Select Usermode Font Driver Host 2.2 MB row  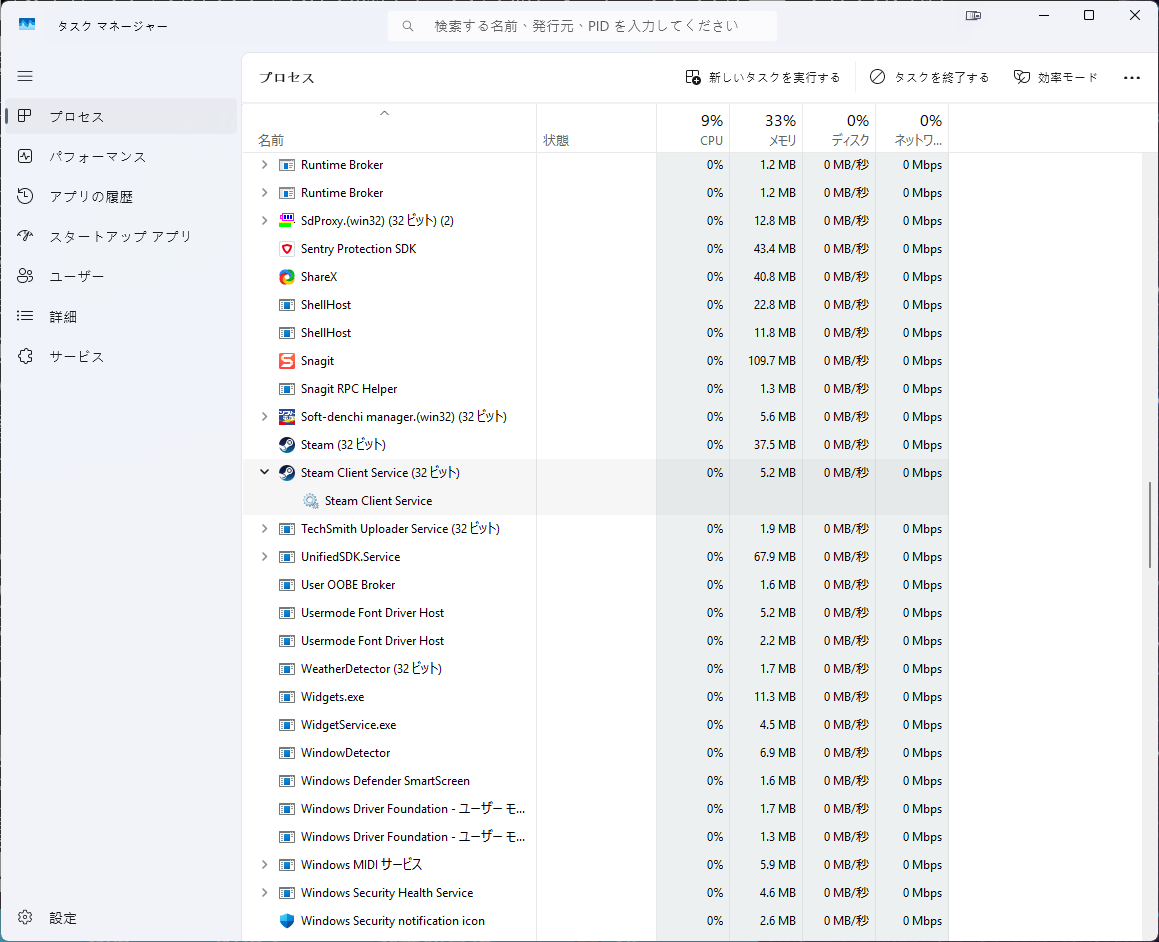pos(596,641)
